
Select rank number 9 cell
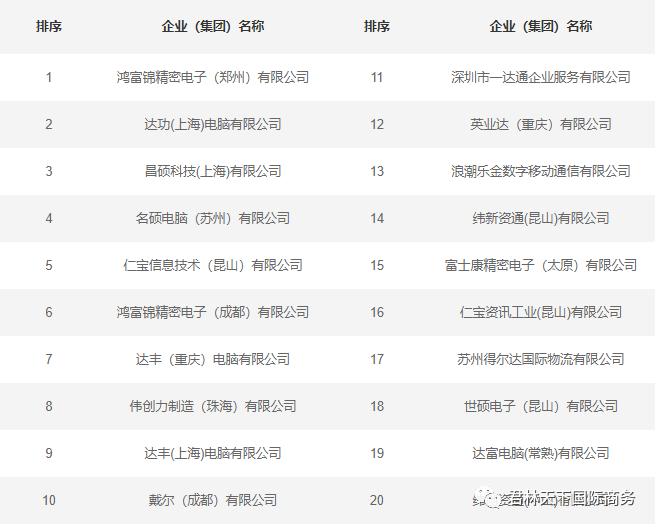point(49,453)
